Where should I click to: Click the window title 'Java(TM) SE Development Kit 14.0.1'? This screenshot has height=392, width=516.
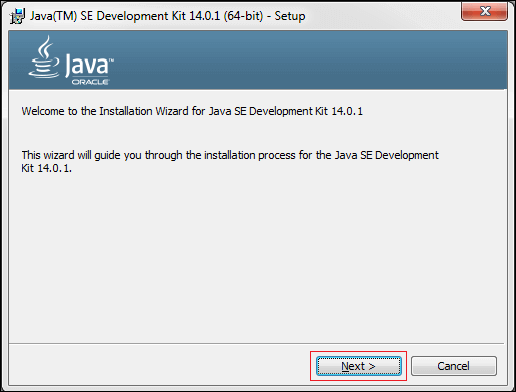point(167,16)
